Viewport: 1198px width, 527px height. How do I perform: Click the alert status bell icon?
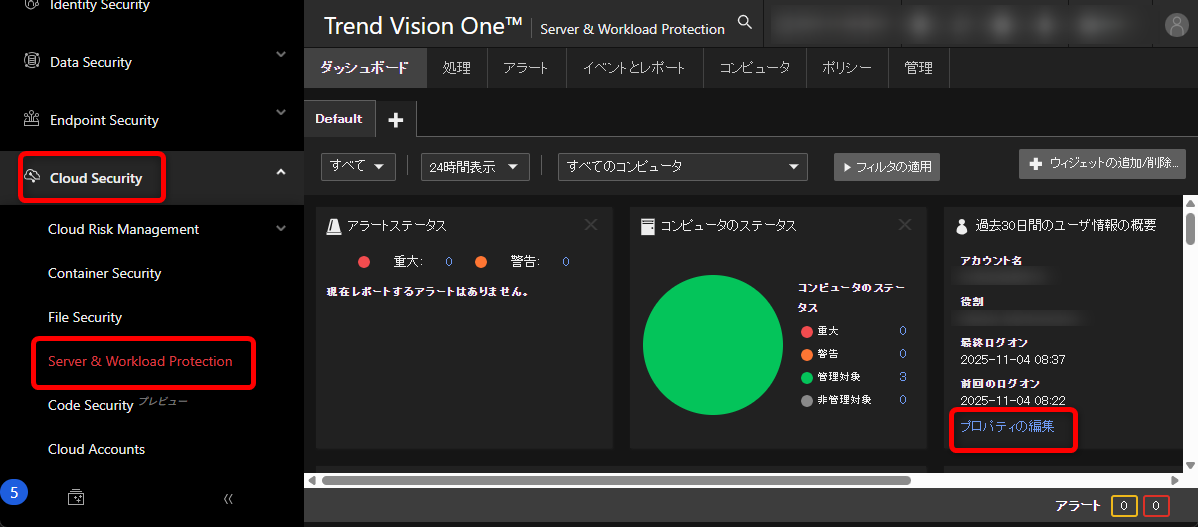[x=334, y=225]
